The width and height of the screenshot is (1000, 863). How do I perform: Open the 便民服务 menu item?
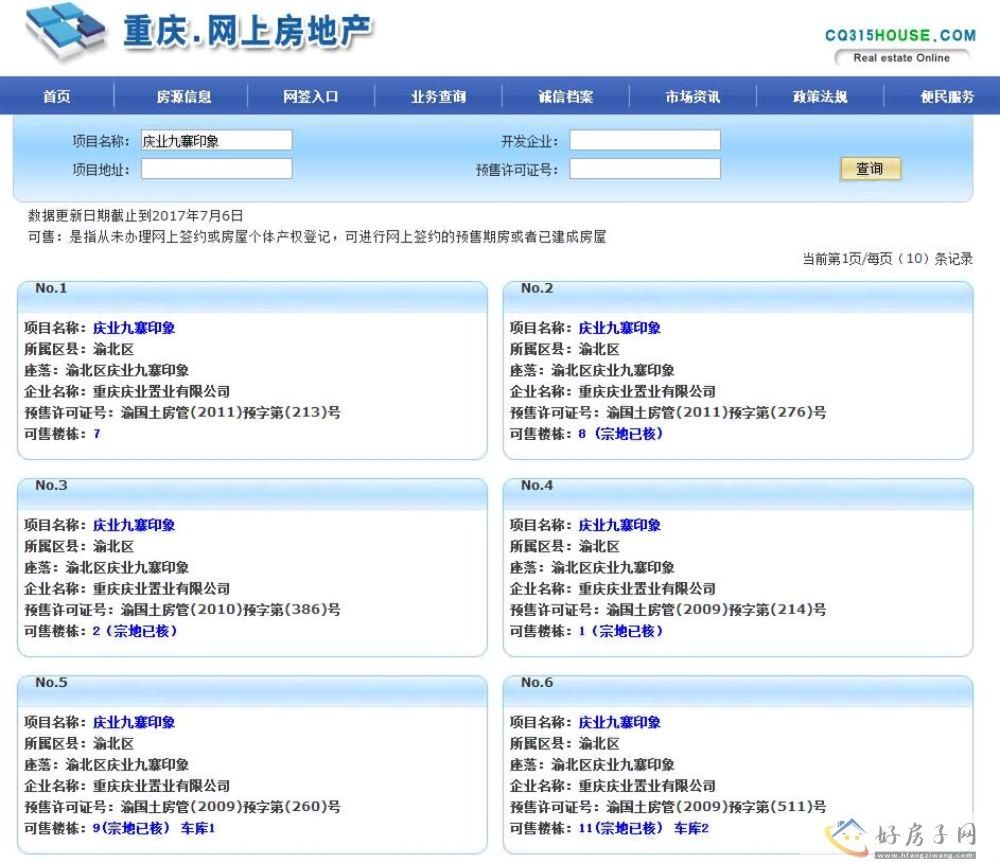point(947,96)
